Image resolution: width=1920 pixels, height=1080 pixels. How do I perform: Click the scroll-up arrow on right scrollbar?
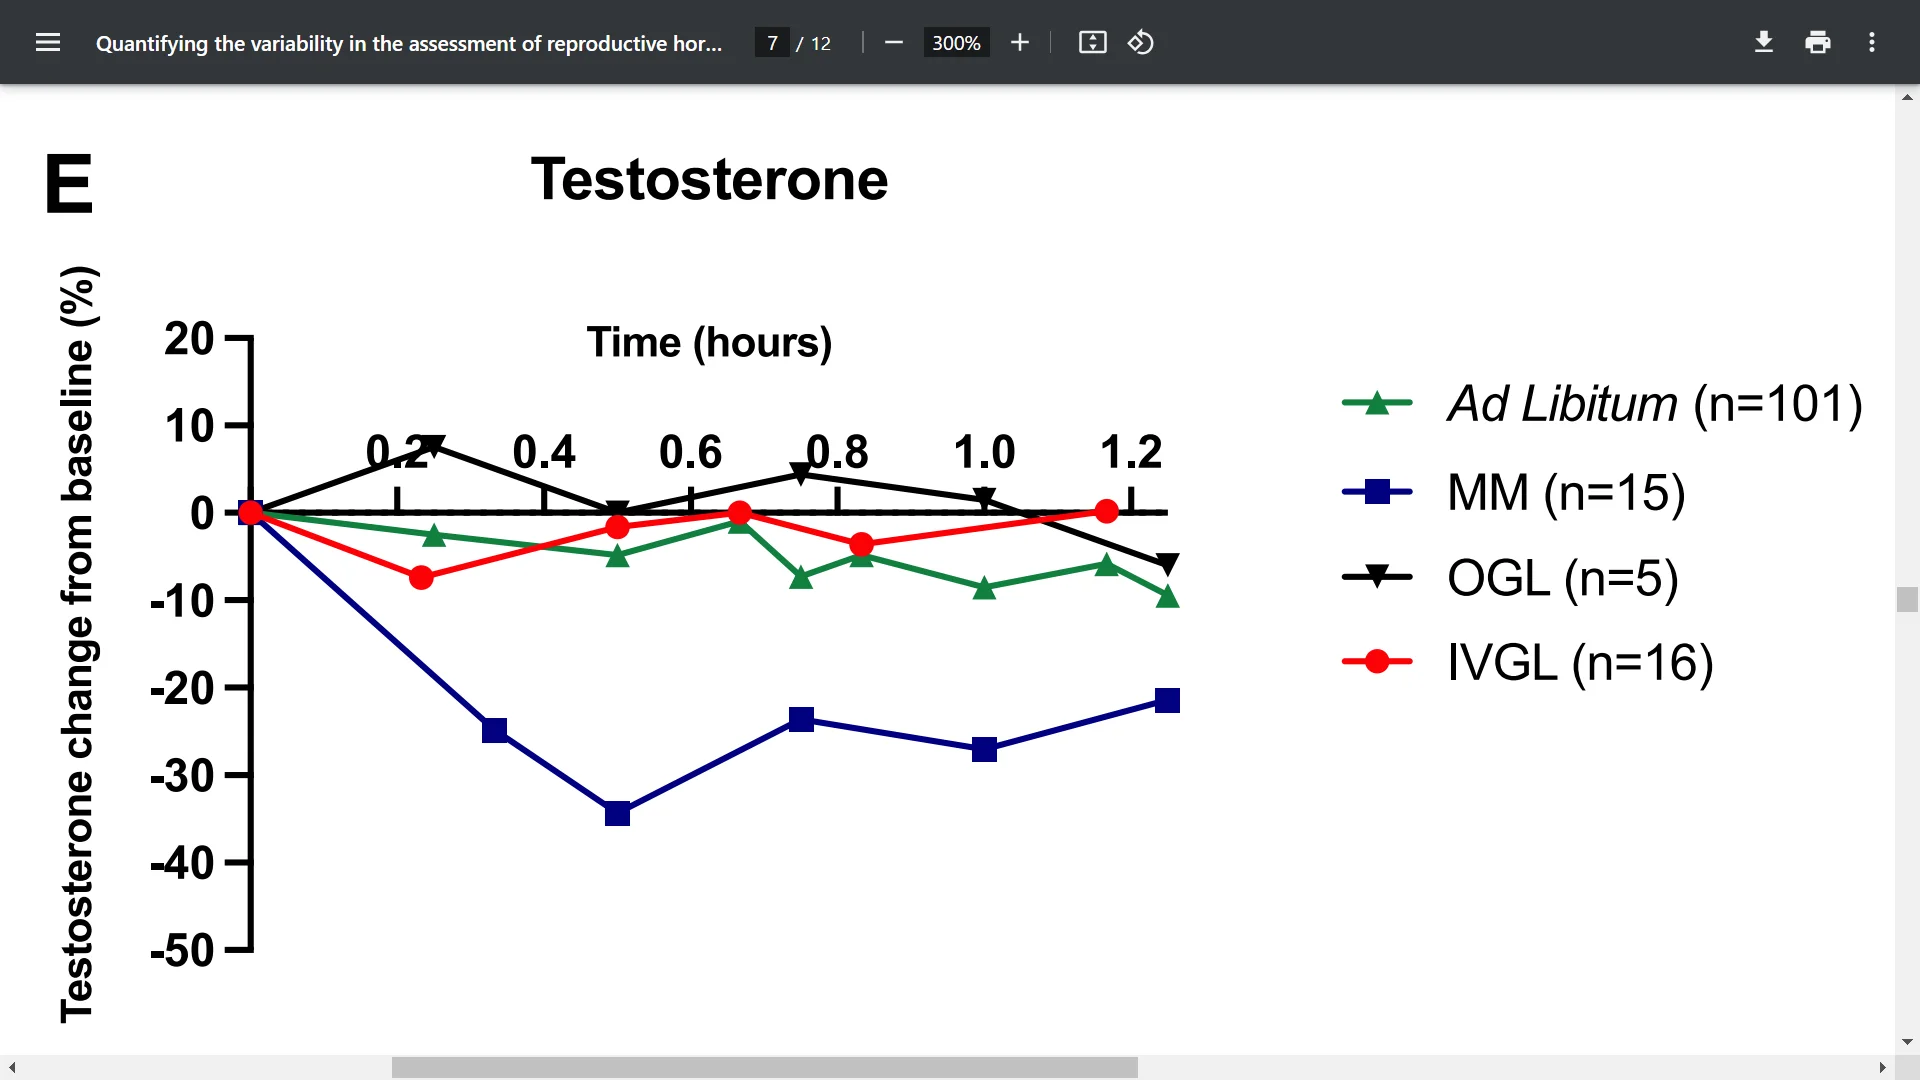1906,96
